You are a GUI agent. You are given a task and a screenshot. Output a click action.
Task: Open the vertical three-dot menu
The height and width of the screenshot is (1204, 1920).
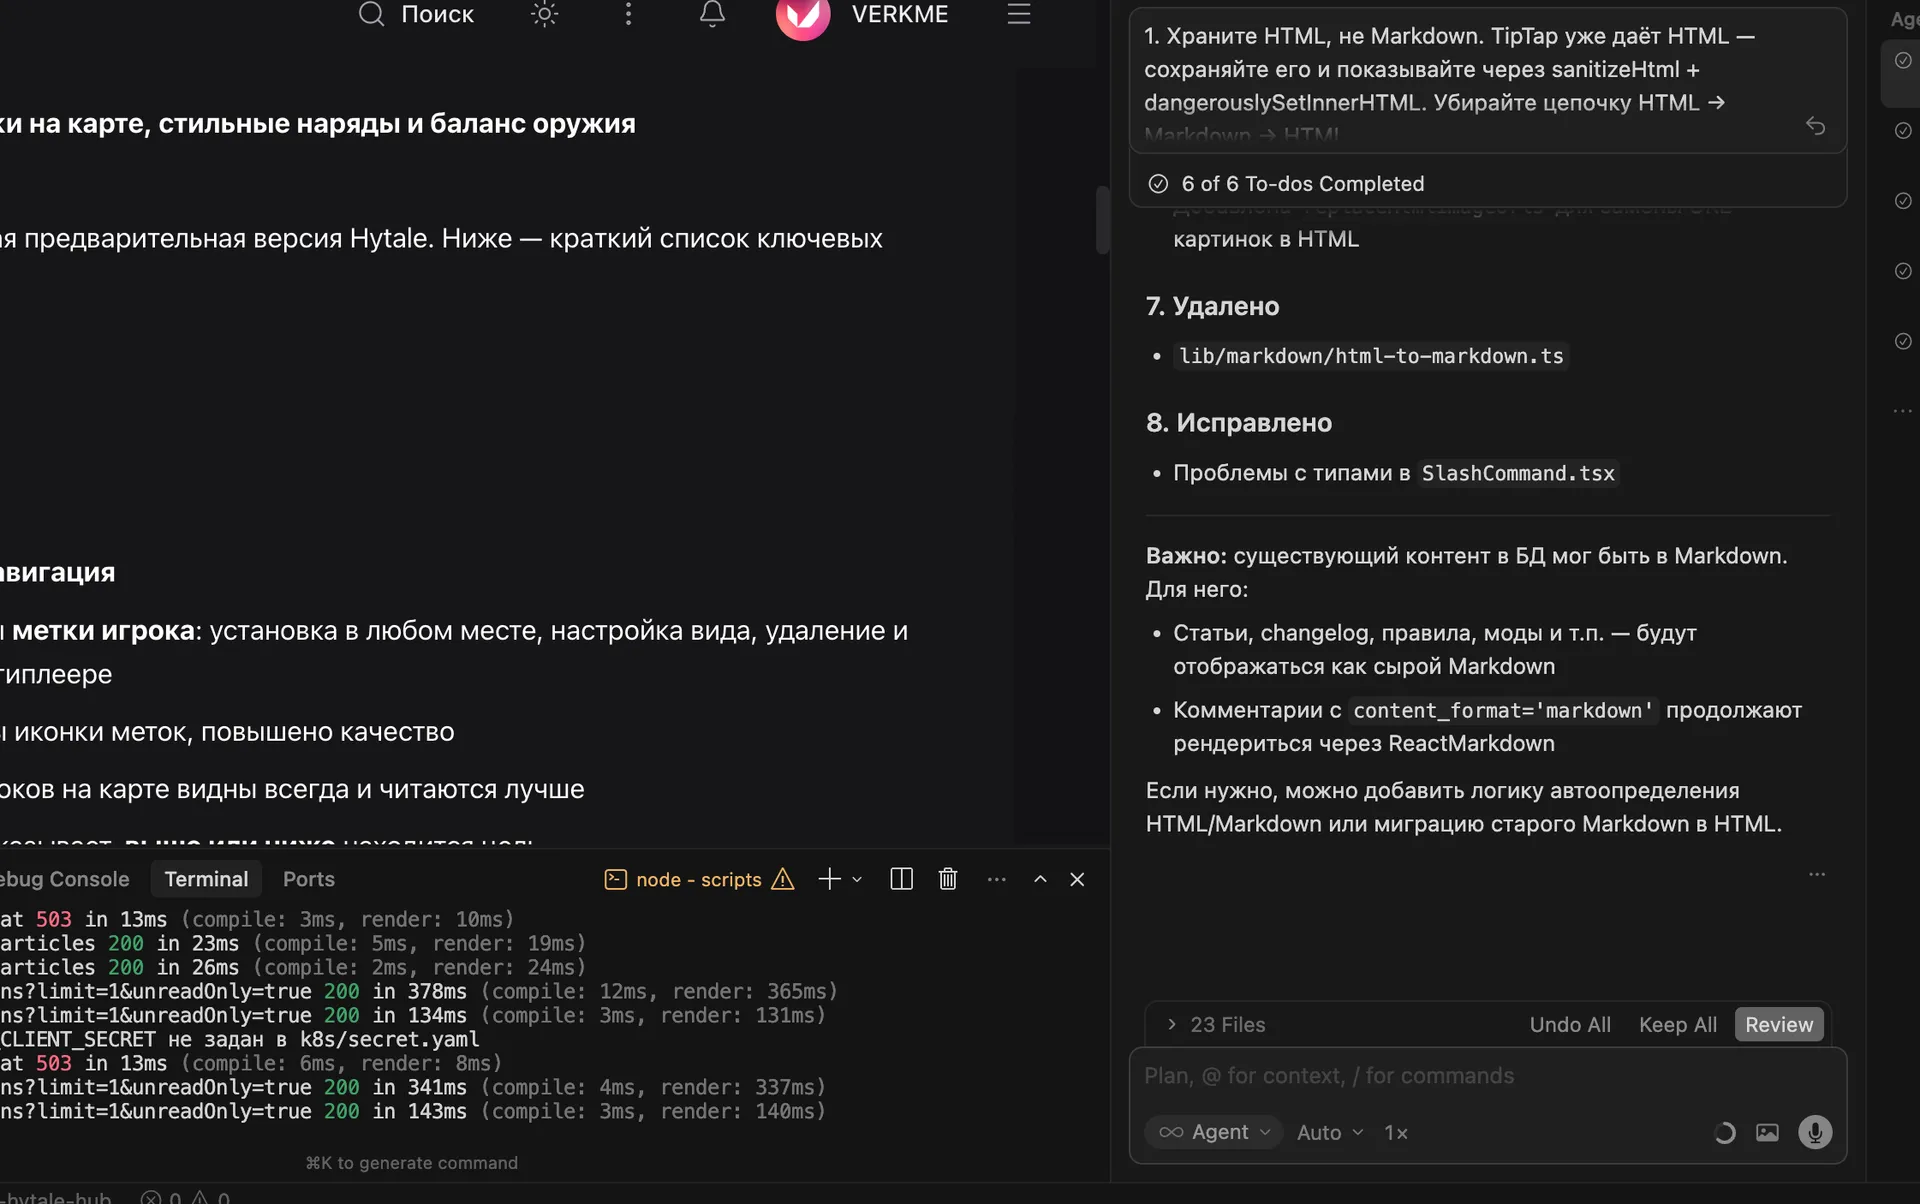pos(628,14)
